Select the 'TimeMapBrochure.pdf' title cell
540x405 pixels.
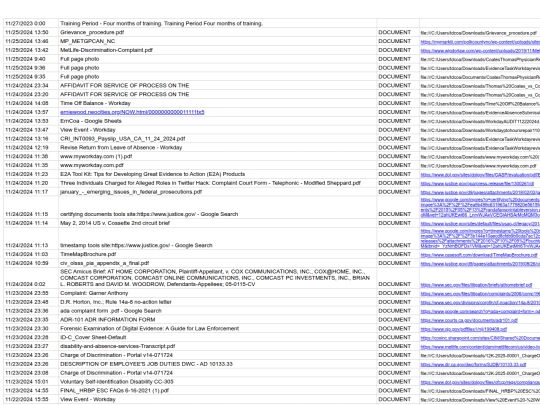coord(217,255)
